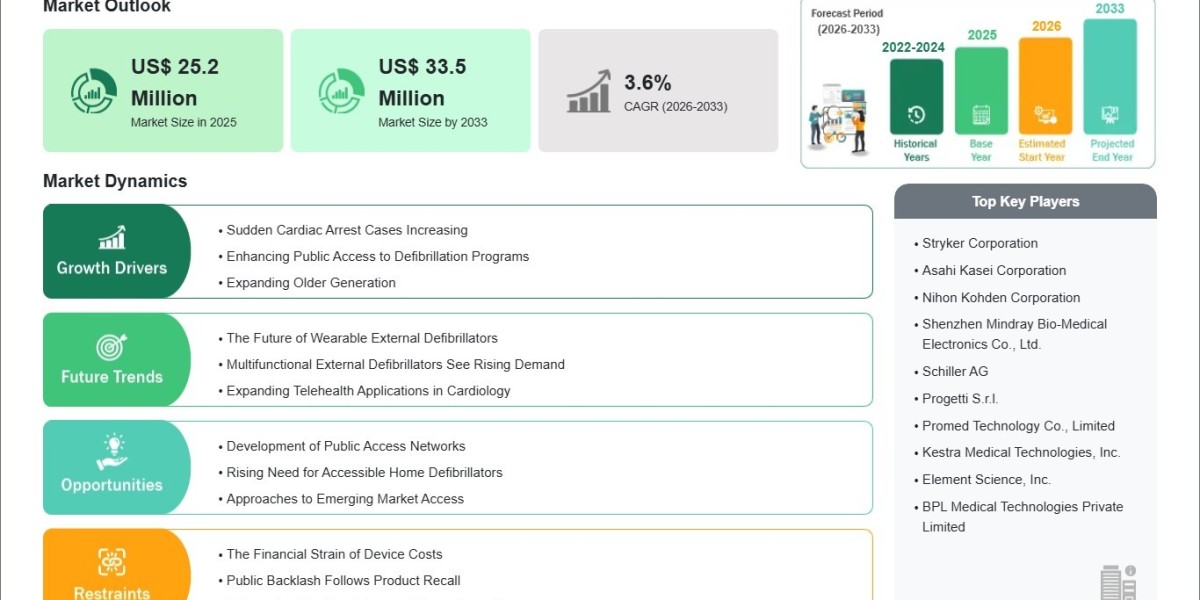
Task: Click the presentation icon in the 2033 bar
Action: pos(1109,115)
